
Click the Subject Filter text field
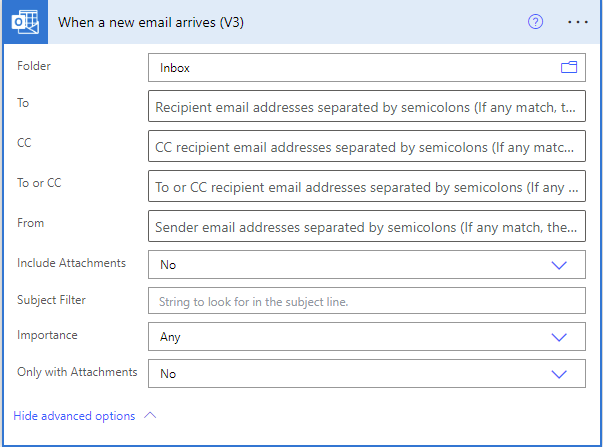coord(366,301)
